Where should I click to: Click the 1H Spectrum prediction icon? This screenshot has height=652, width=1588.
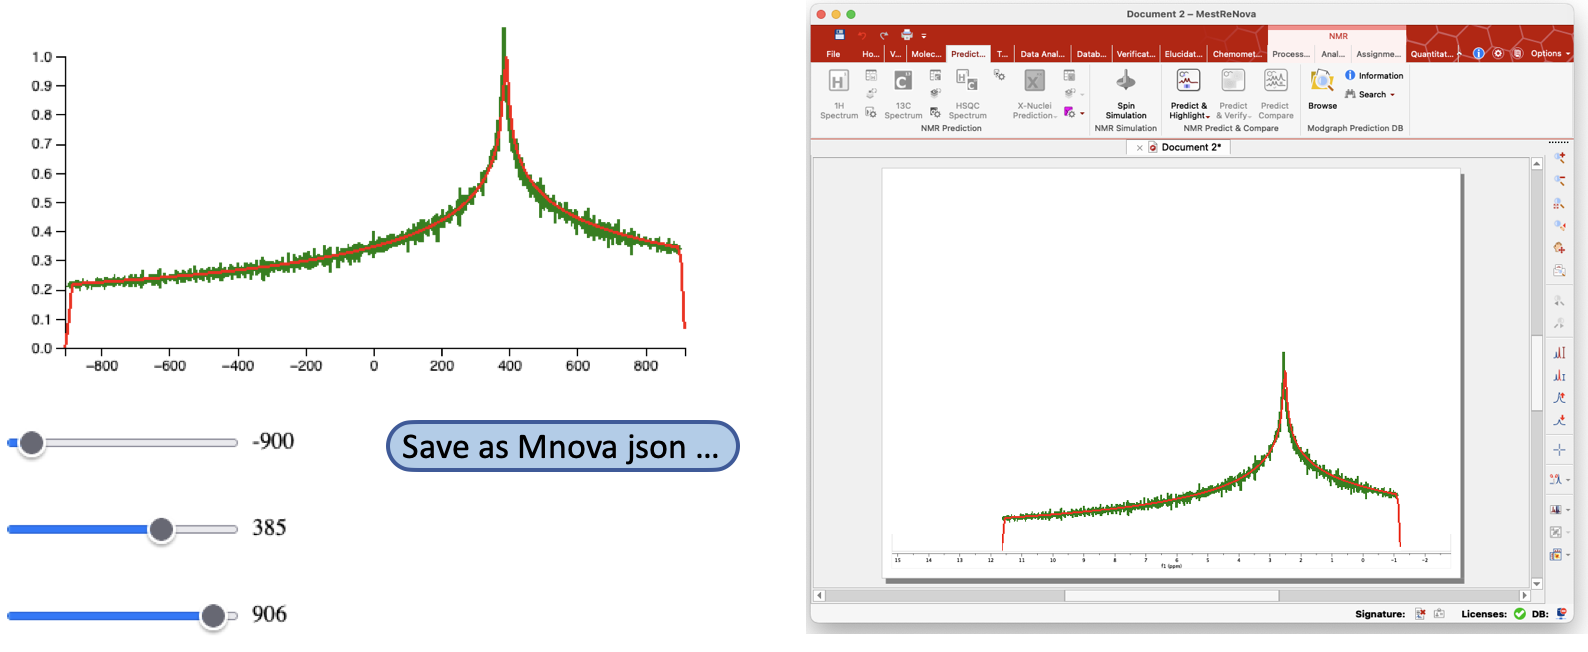(x=839, y=81)
